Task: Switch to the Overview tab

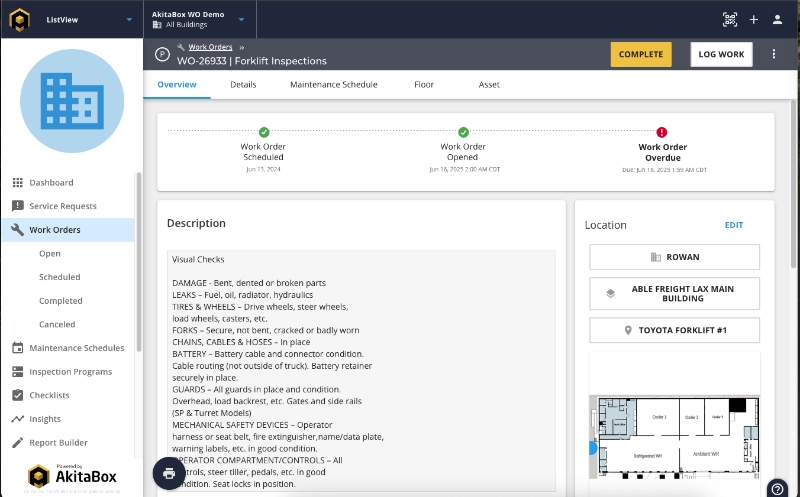Action: 177,85
